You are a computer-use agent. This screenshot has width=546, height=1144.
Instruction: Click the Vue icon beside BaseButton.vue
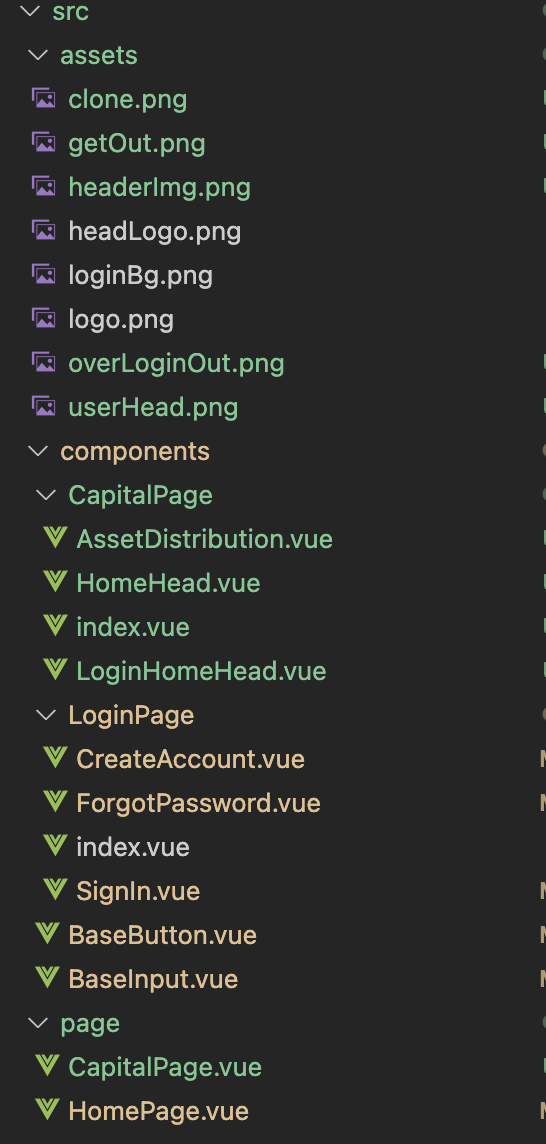(47, 934)
